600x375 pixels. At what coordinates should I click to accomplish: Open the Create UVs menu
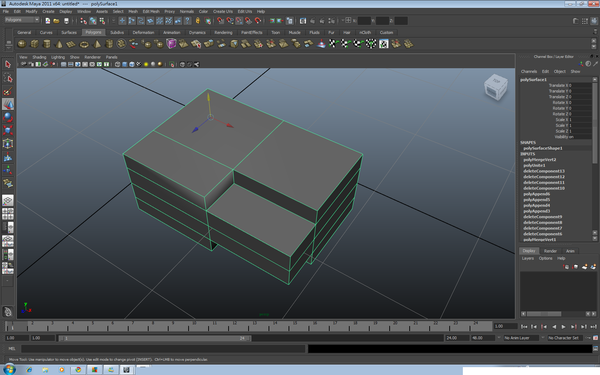coord(223,11)
